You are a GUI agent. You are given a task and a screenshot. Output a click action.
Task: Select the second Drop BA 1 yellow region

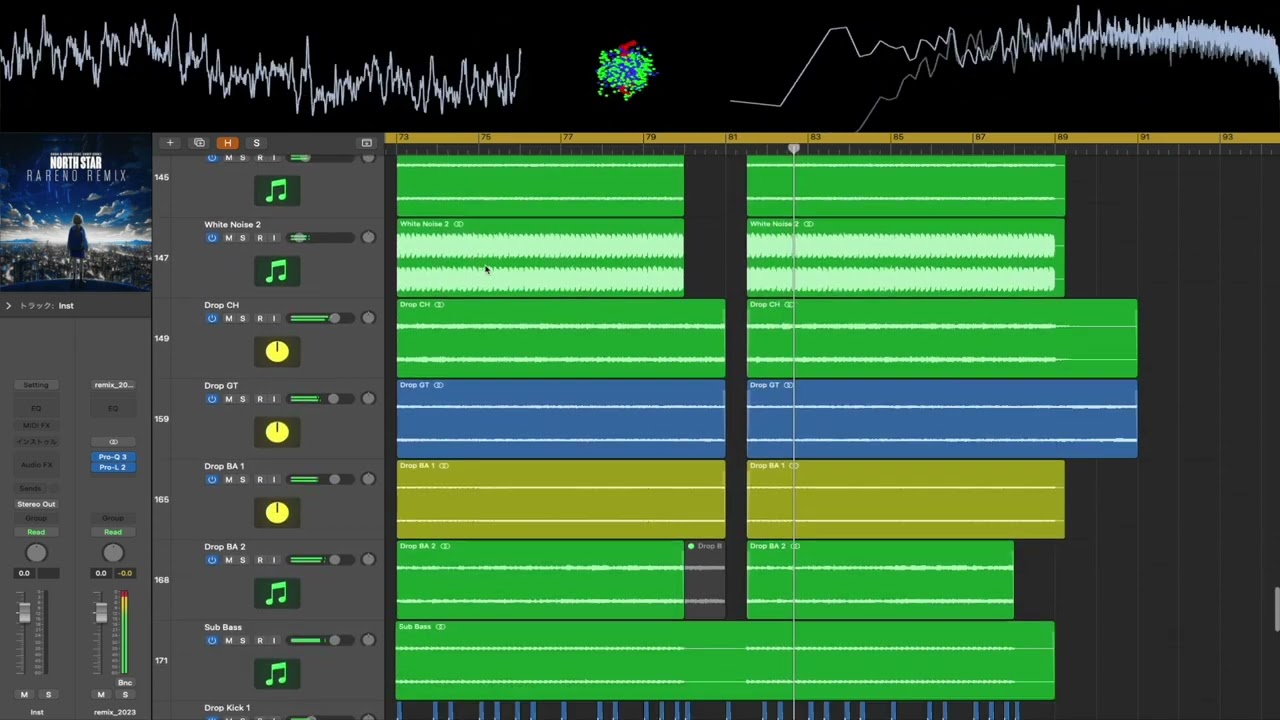click(x=906, y=499)
